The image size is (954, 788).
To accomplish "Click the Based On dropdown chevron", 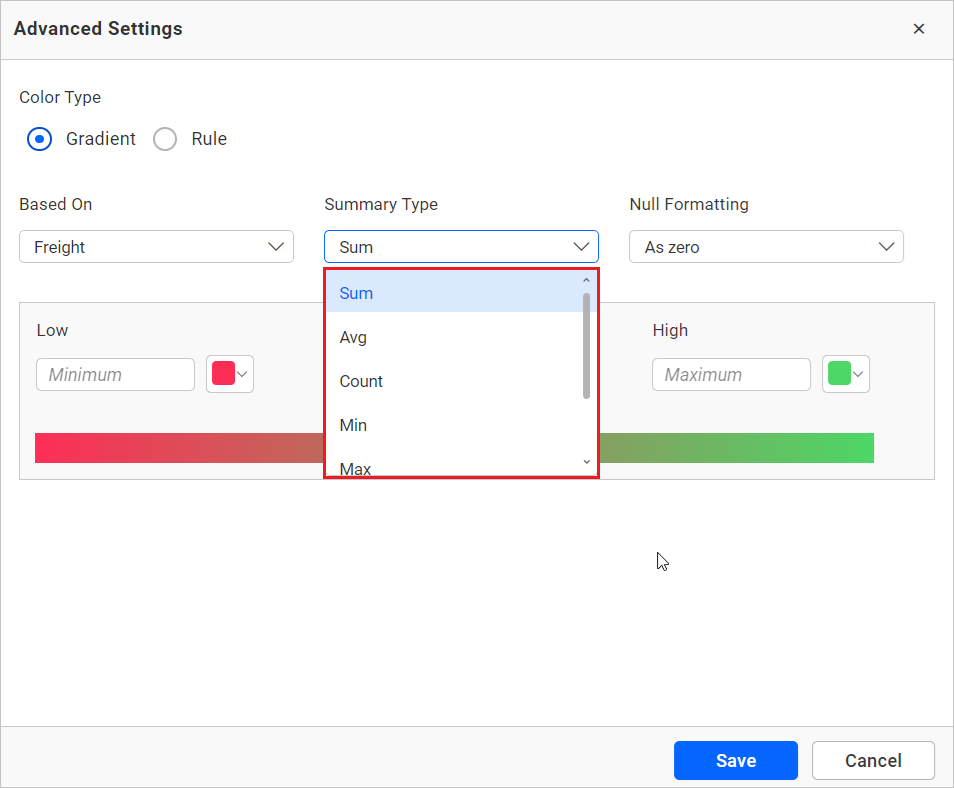I will click(x=276, y=246).
